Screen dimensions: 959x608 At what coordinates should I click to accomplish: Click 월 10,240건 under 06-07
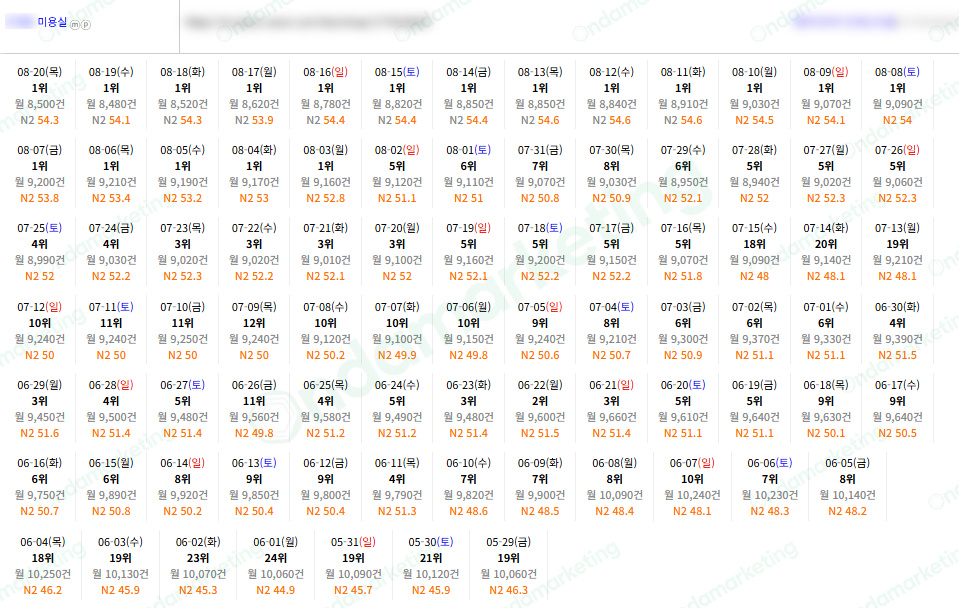tap(692, 495)
